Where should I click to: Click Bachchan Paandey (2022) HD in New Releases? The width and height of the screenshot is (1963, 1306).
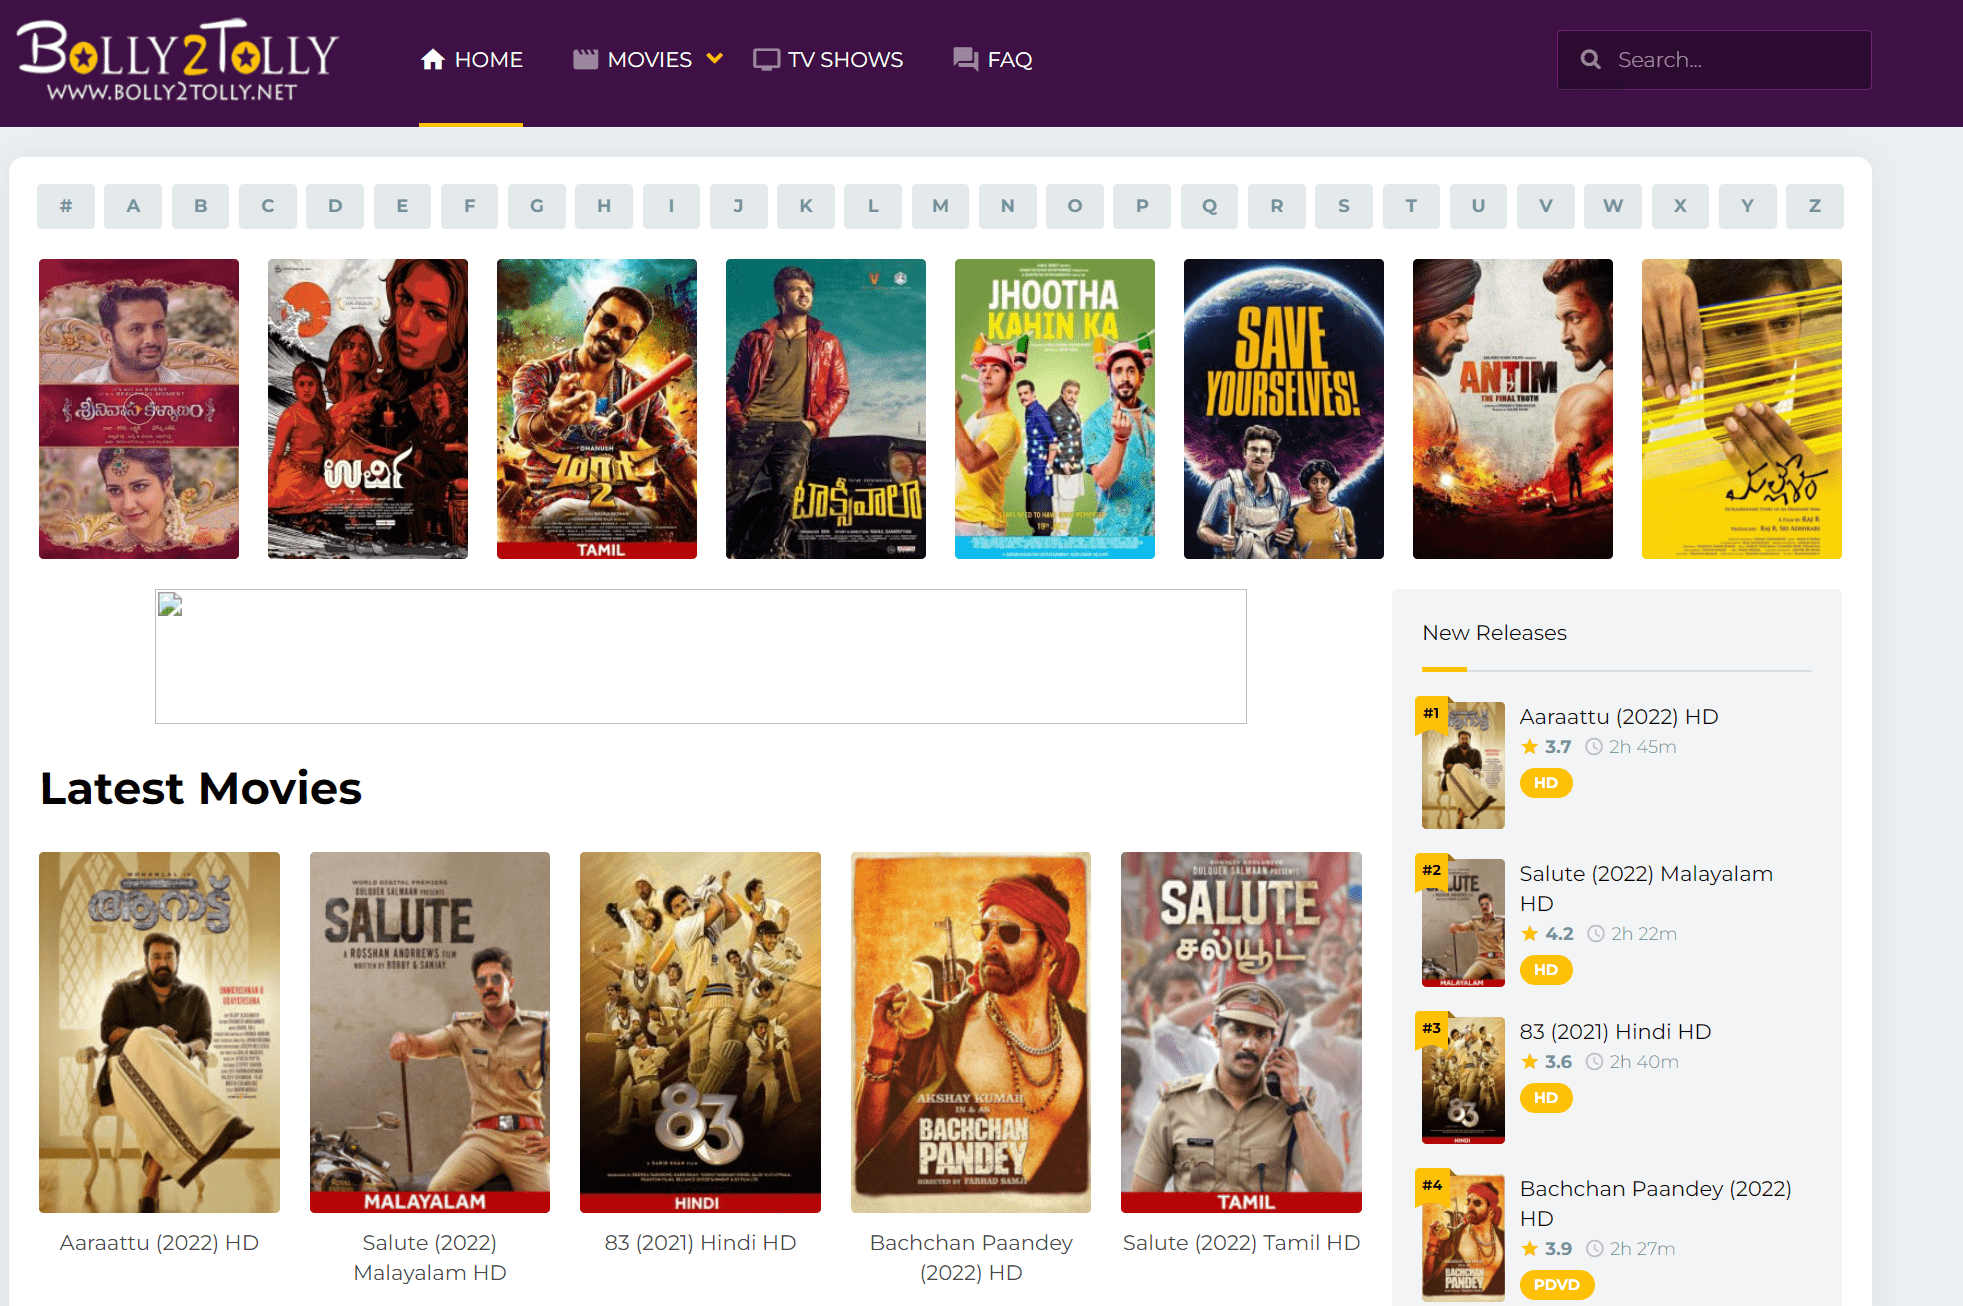[x=1655, y=1204]
